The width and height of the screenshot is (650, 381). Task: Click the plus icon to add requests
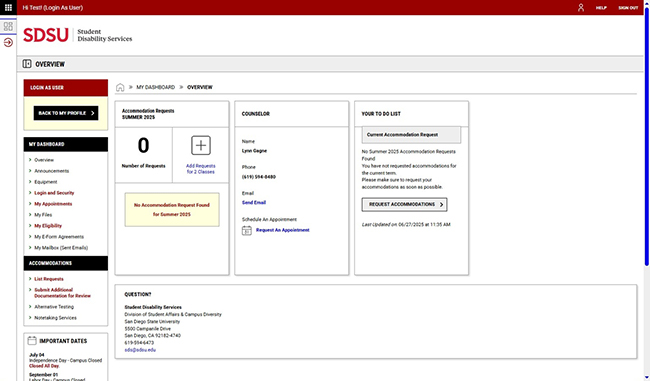(x=201, y=146)
